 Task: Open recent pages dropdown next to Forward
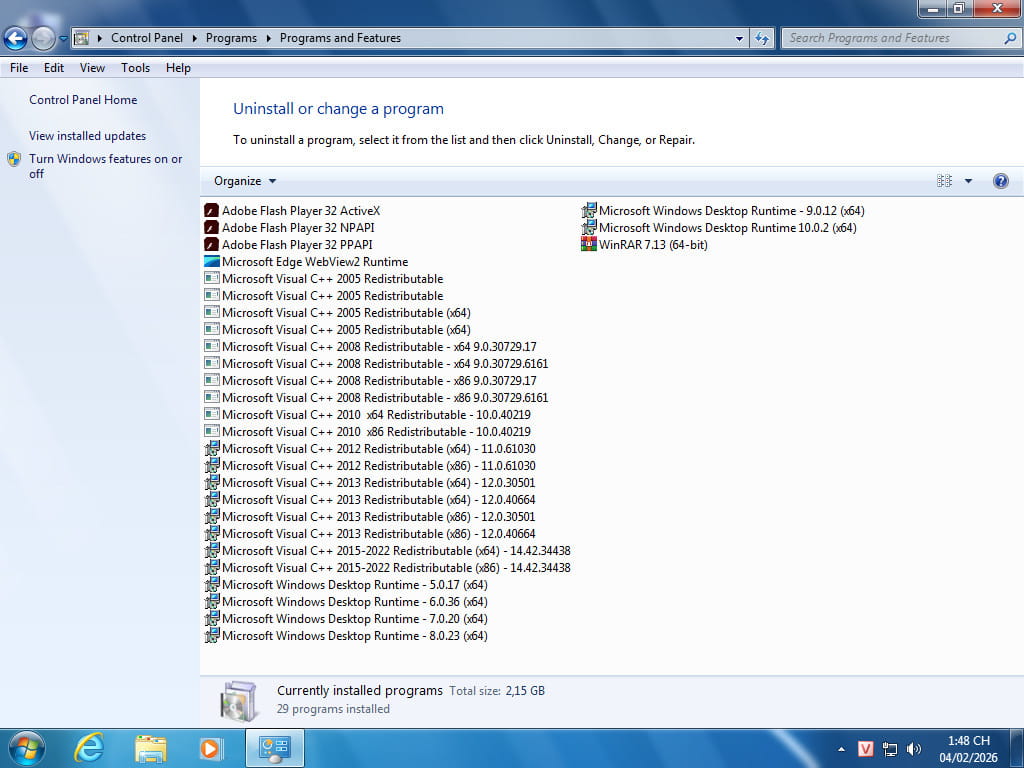63,38
